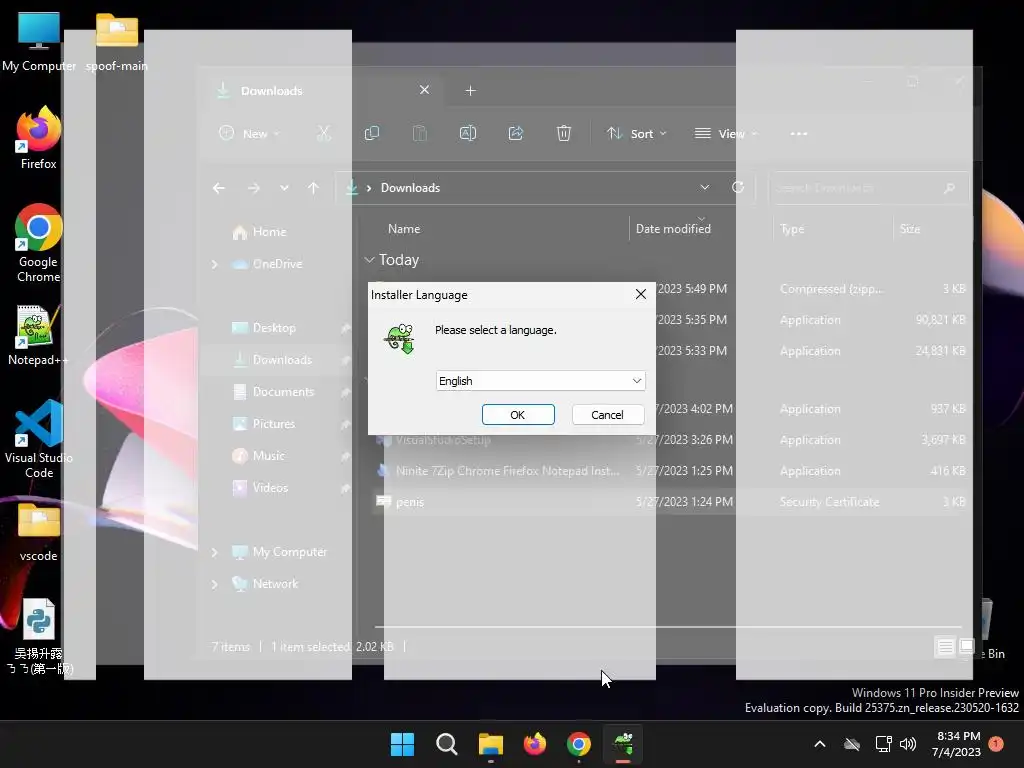Open Visual Studio Code desktop shortcut

(39, 439)
